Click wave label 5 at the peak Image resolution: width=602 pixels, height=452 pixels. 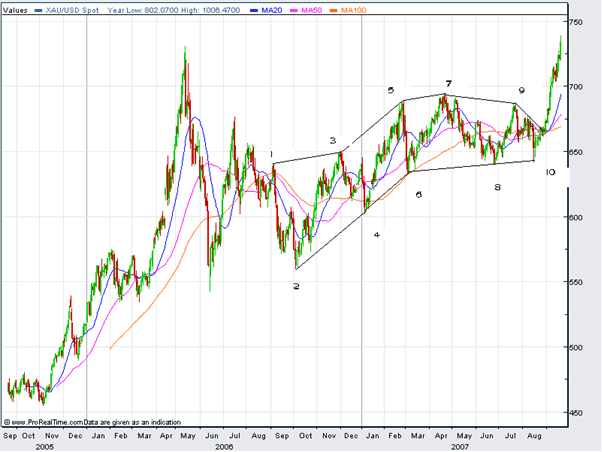(391, 90)
